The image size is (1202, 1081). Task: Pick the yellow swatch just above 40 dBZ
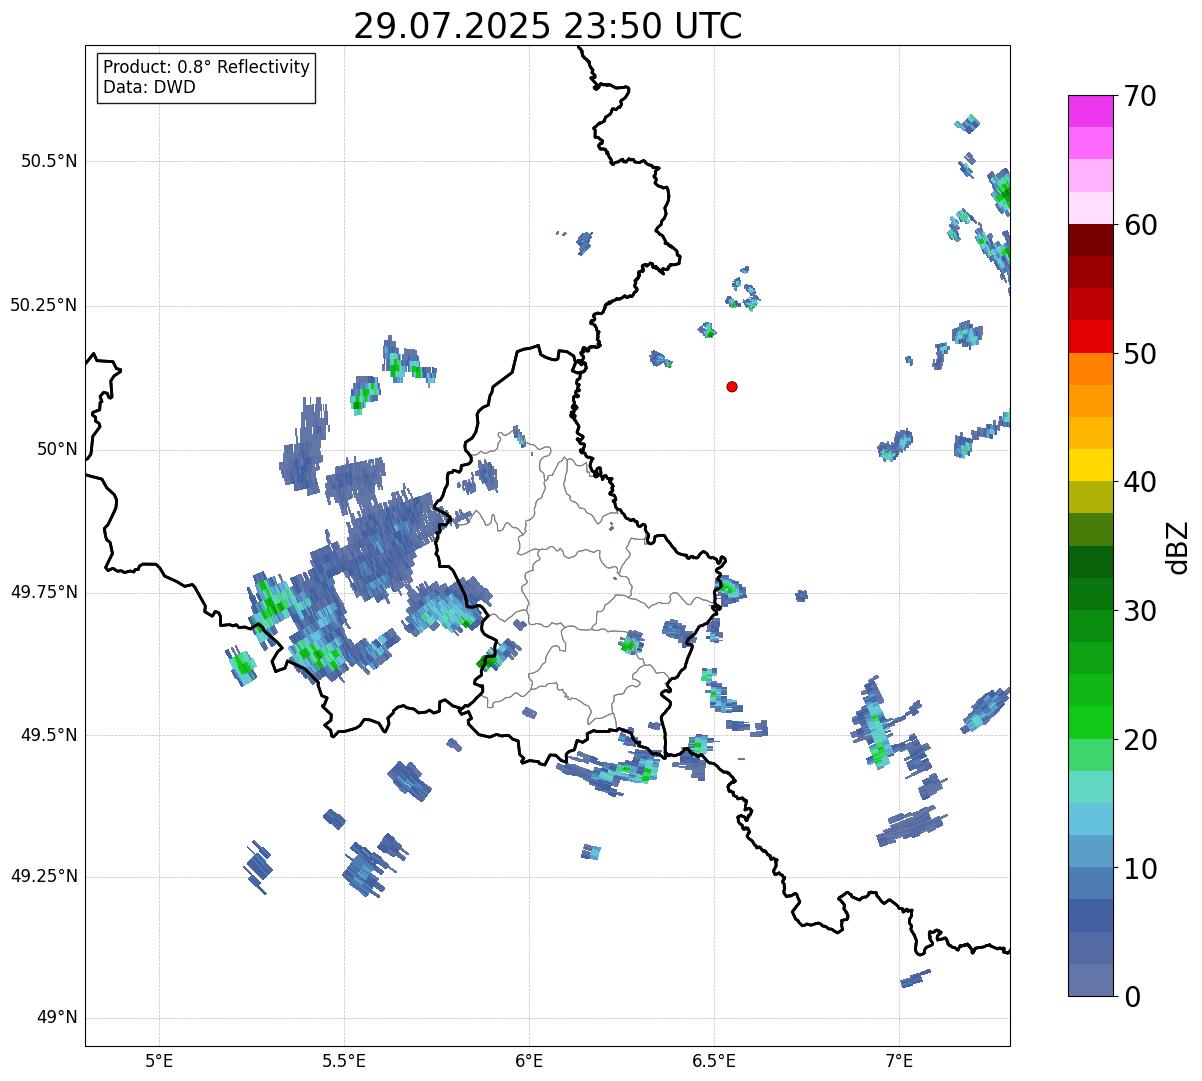1090,465
